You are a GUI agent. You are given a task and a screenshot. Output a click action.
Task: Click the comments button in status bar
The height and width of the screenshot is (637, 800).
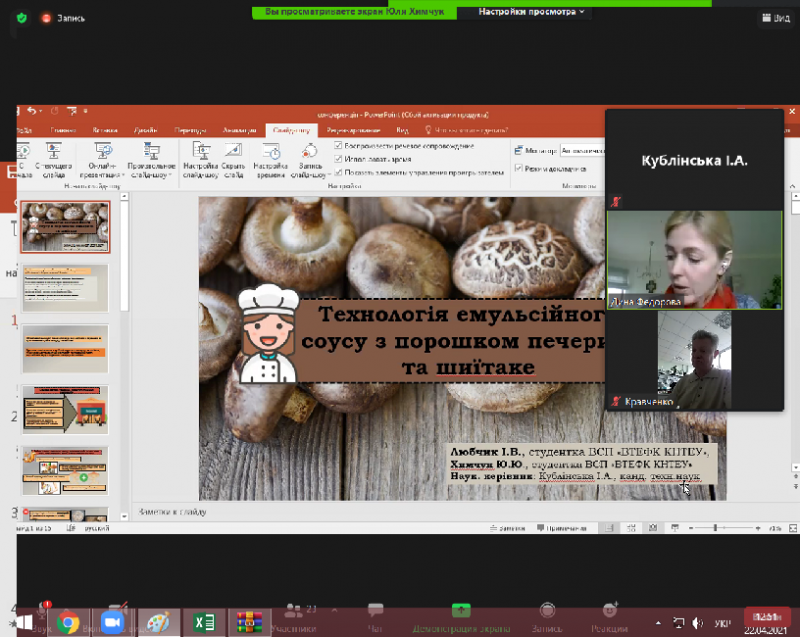(x=562, y=528)
